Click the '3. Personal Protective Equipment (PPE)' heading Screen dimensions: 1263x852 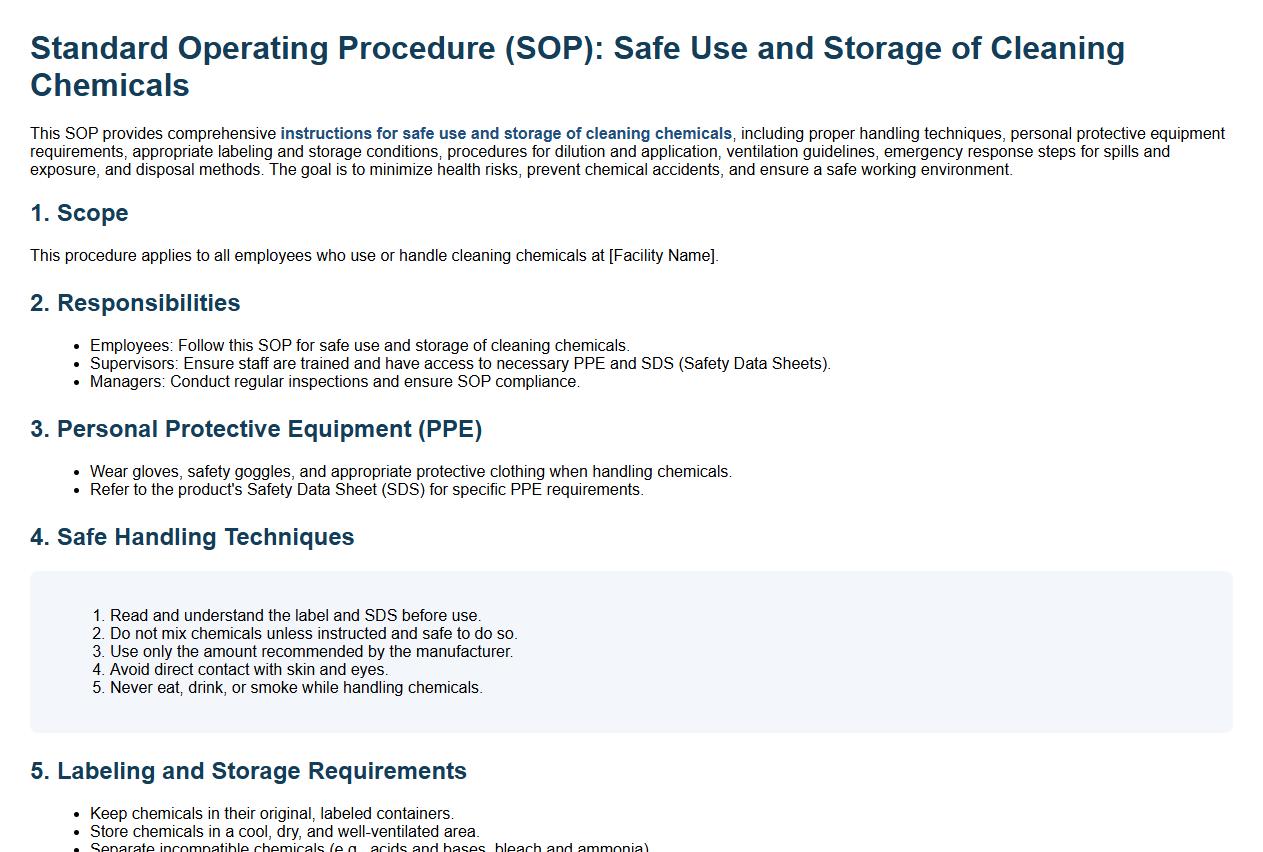point(256,429)
